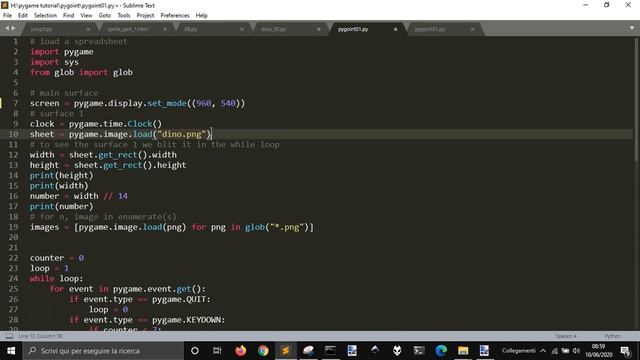Click 'while loop:' on line 24
This screenshot has height=360, width=640.
[56, 278]
